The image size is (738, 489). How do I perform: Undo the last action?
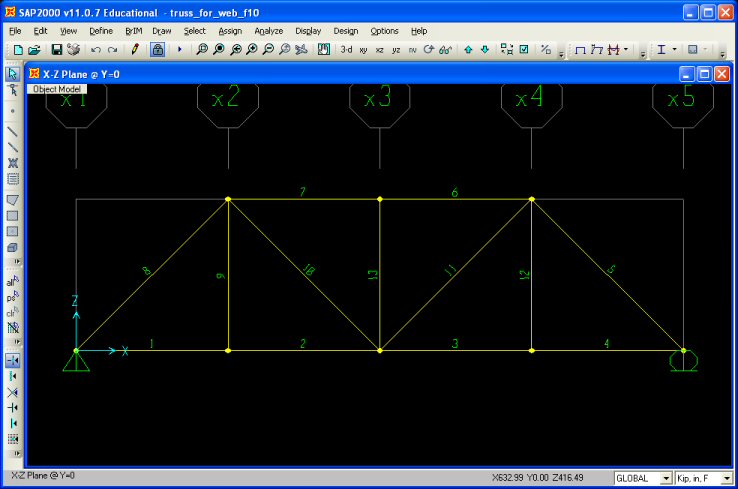click(x=96, y=49)
